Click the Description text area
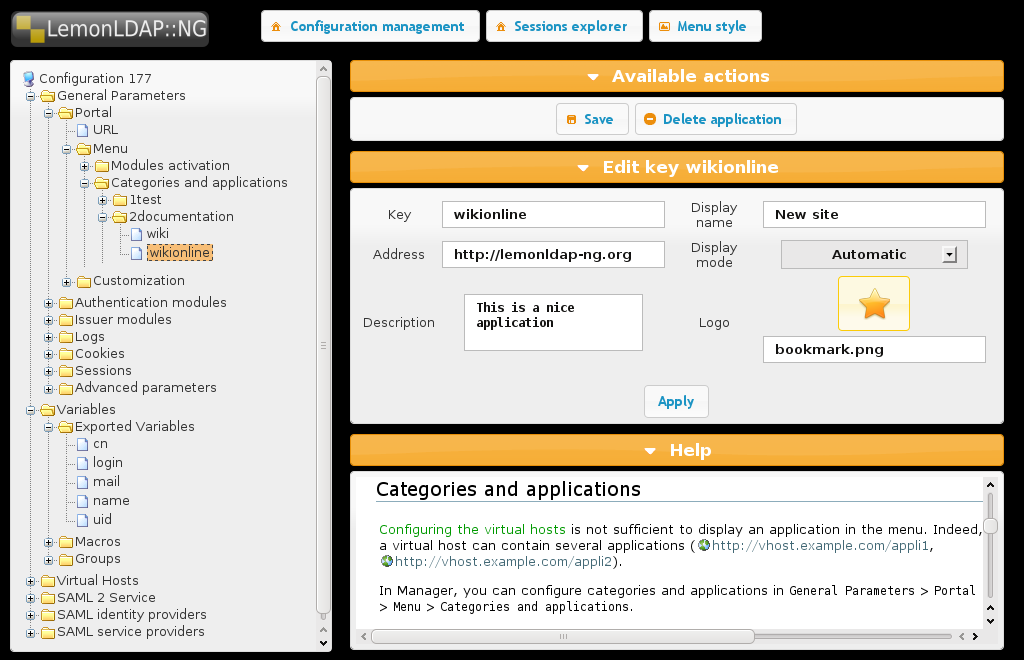The height and width of the screenshot is (660, 1024). click(x=553, y=322)
